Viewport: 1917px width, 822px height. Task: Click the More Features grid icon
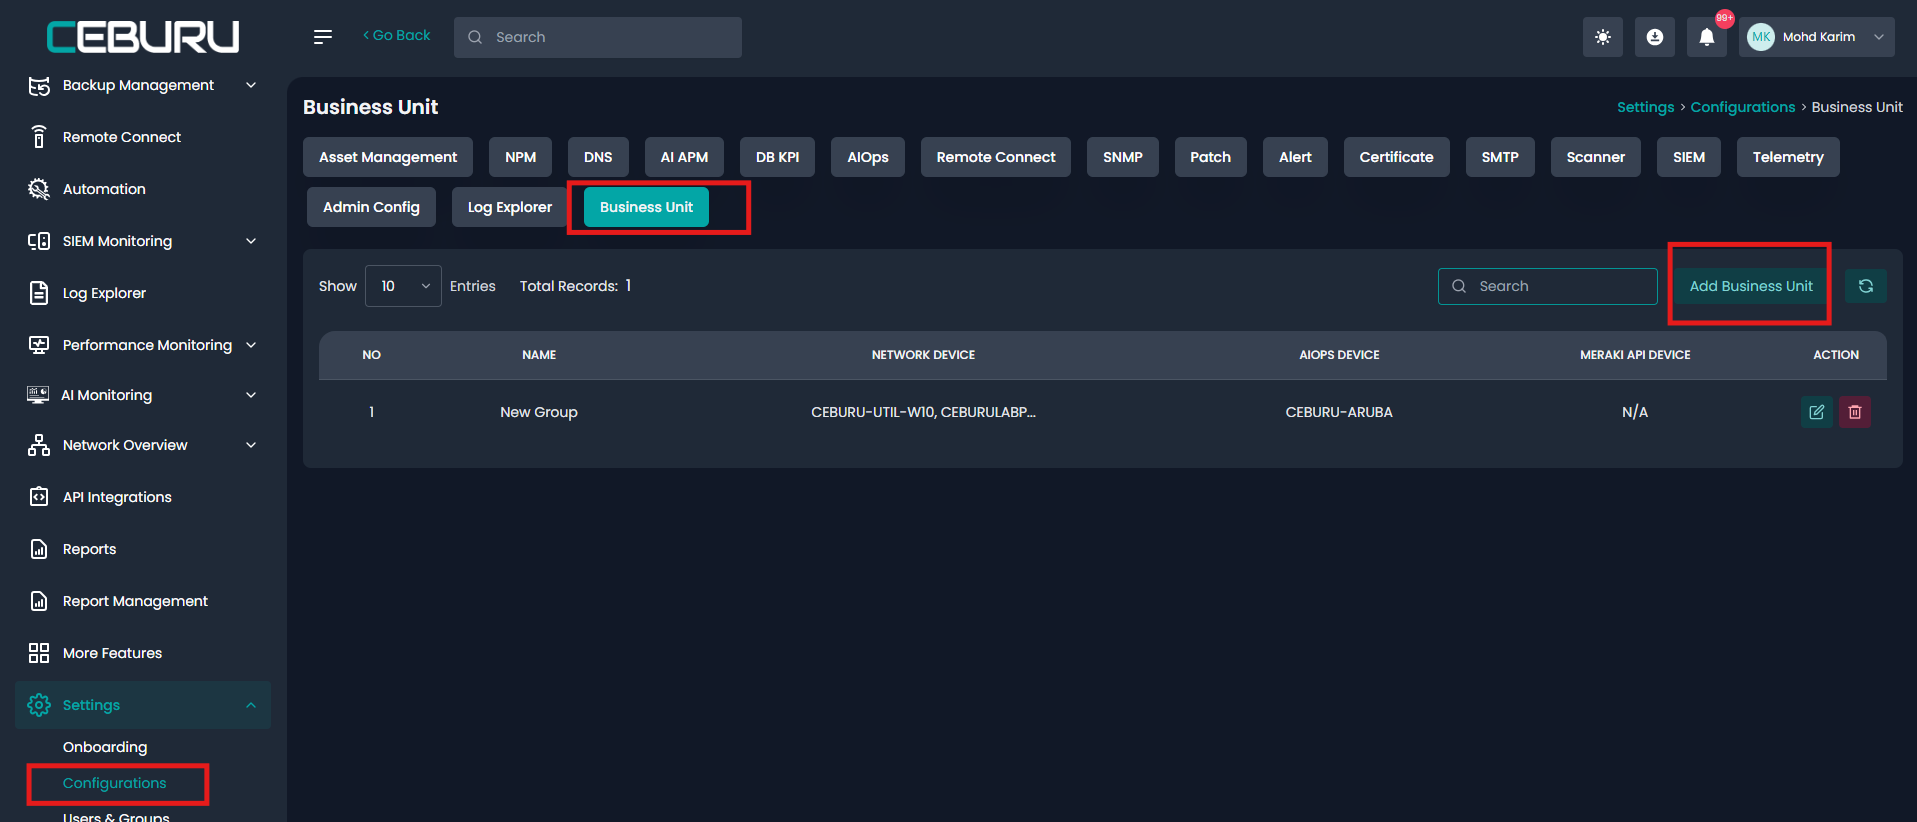point(39,653)
